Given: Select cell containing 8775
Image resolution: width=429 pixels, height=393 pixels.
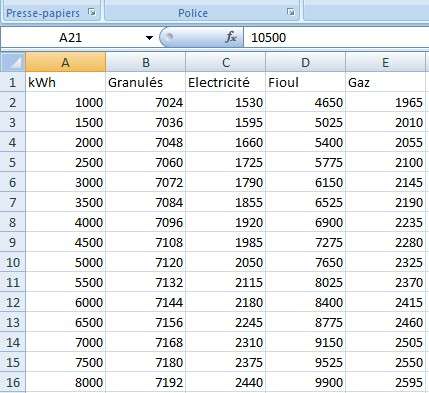Looking at the screenshot, I should 305,322.
